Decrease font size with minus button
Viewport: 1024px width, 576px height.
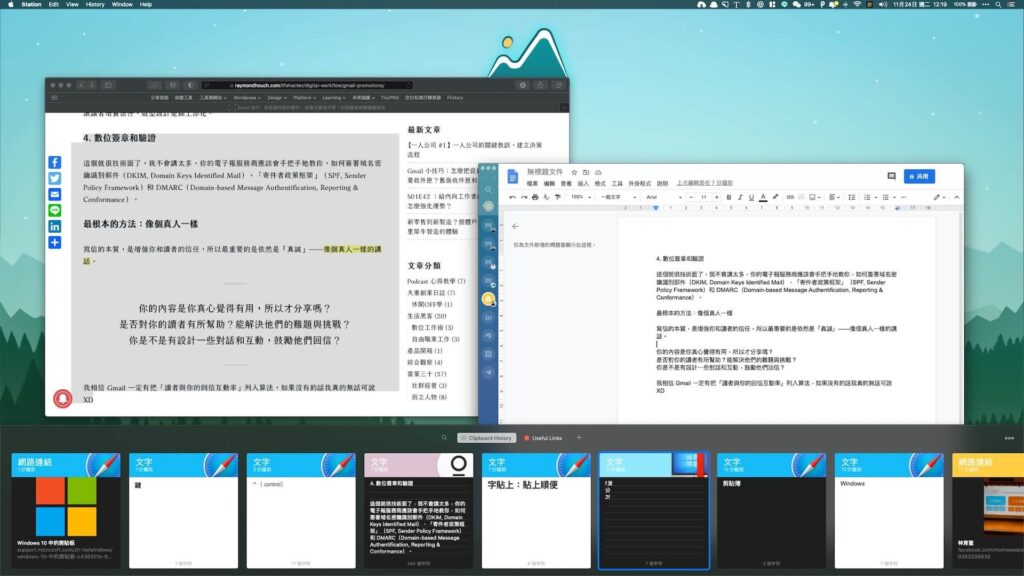pos(690,197)
